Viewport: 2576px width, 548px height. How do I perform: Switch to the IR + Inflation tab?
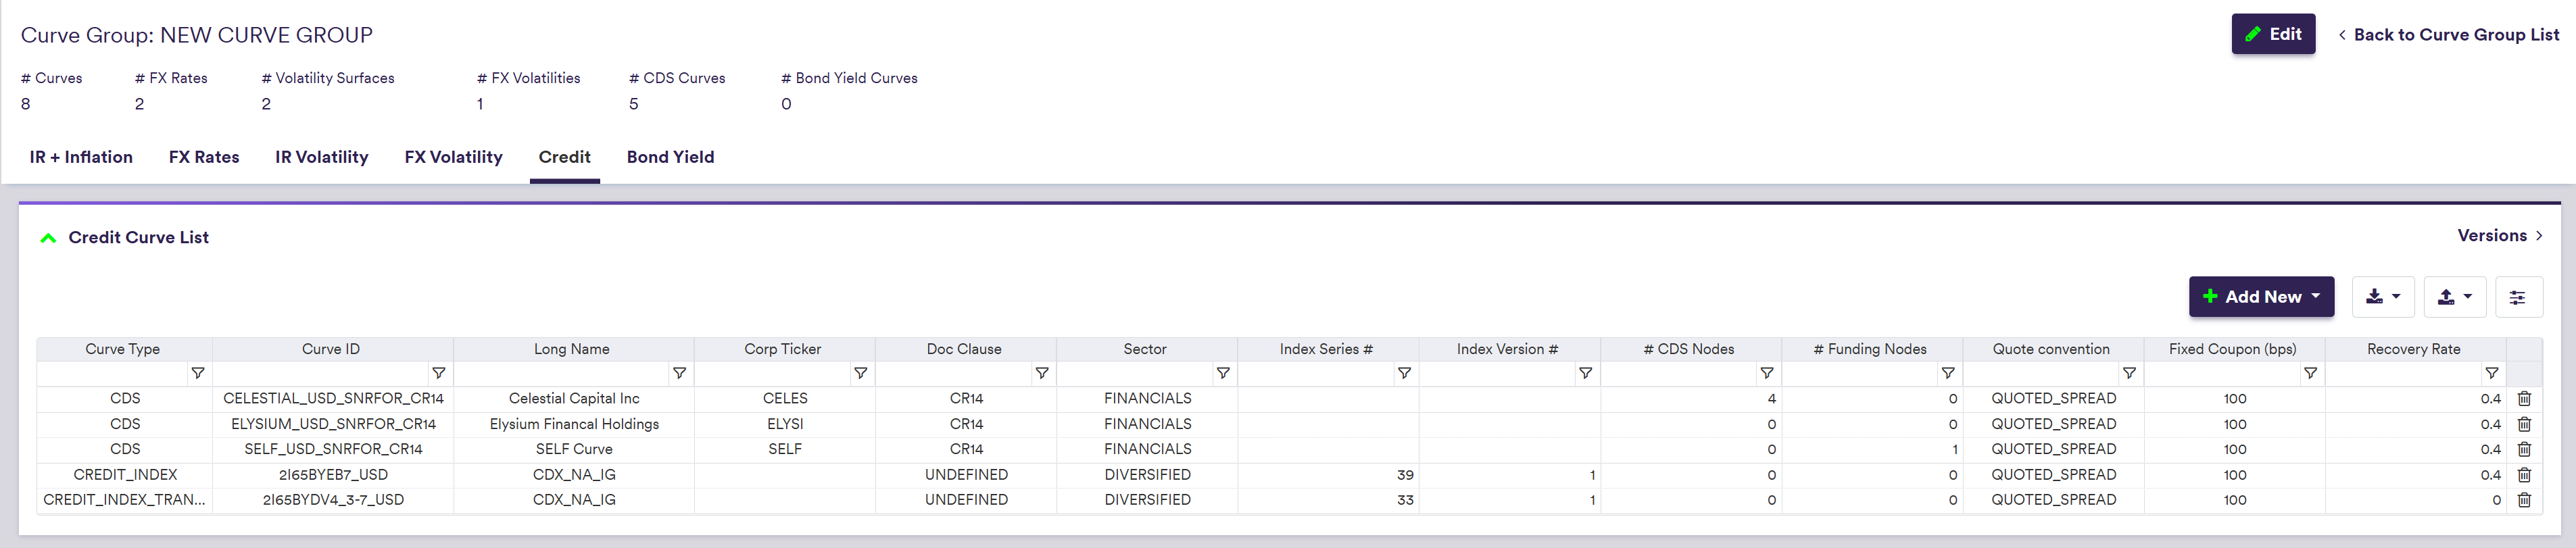pos(81,157)
